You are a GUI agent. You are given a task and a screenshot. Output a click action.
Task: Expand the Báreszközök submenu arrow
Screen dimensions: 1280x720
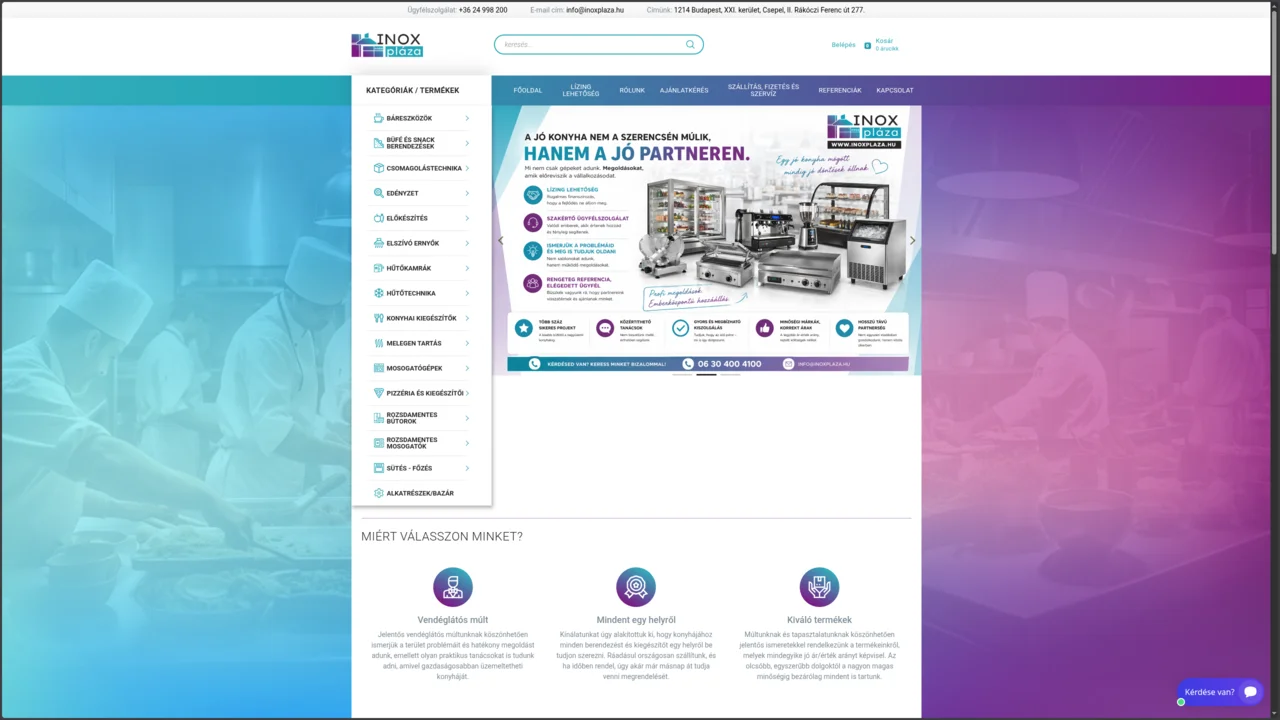tap(467, 118)
